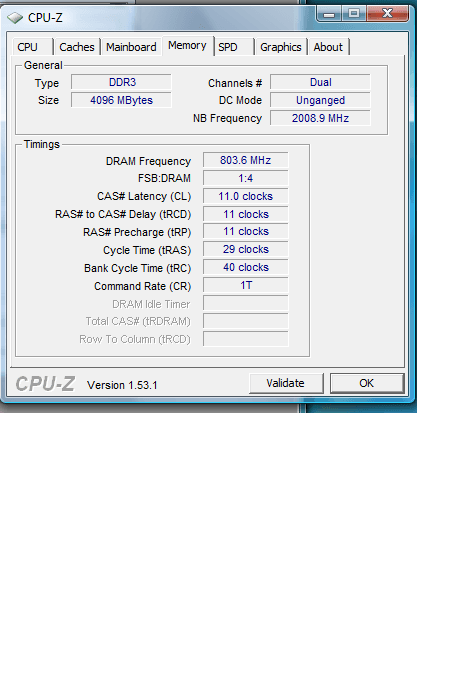Close the CPU-Z window
The height and width of the screenshot is (692, 461).
coord(387,14)
